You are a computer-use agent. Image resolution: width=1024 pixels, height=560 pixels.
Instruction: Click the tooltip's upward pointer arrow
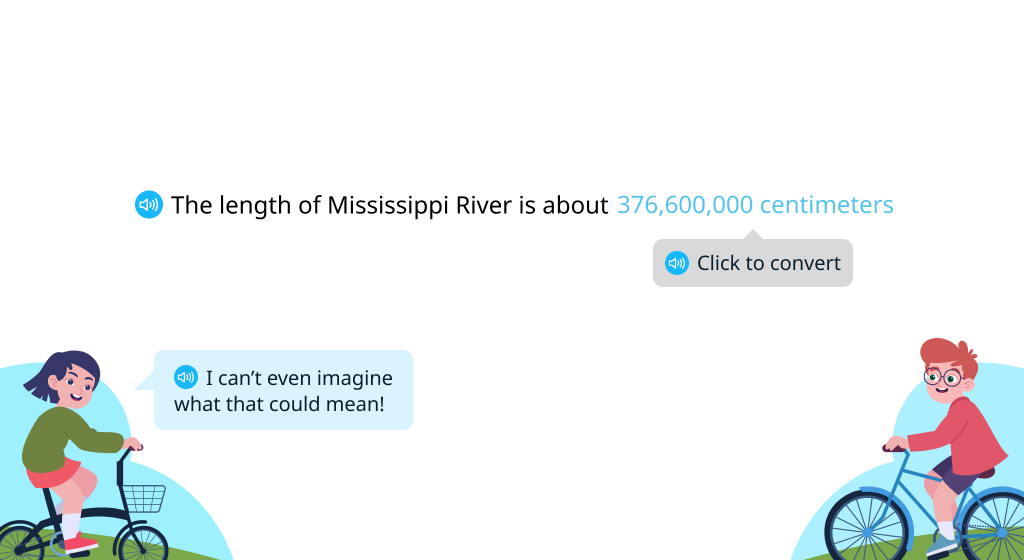(x=753, y=234)
